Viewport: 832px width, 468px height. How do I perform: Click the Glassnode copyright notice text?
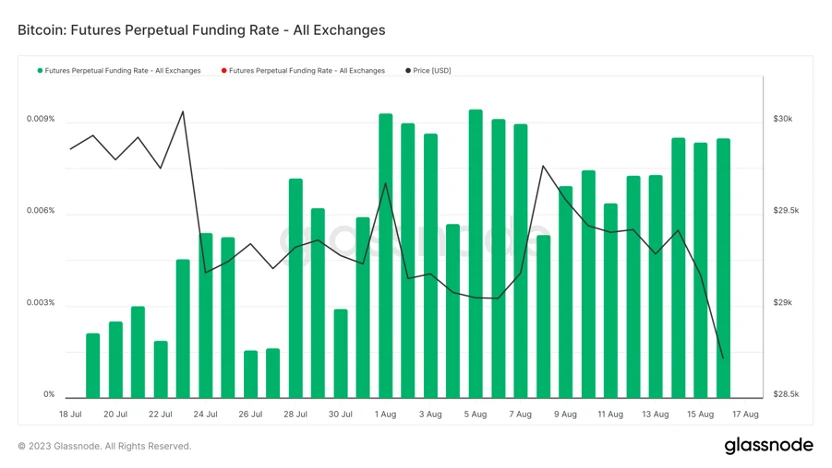pyautogui.click(x=104, y=446)
